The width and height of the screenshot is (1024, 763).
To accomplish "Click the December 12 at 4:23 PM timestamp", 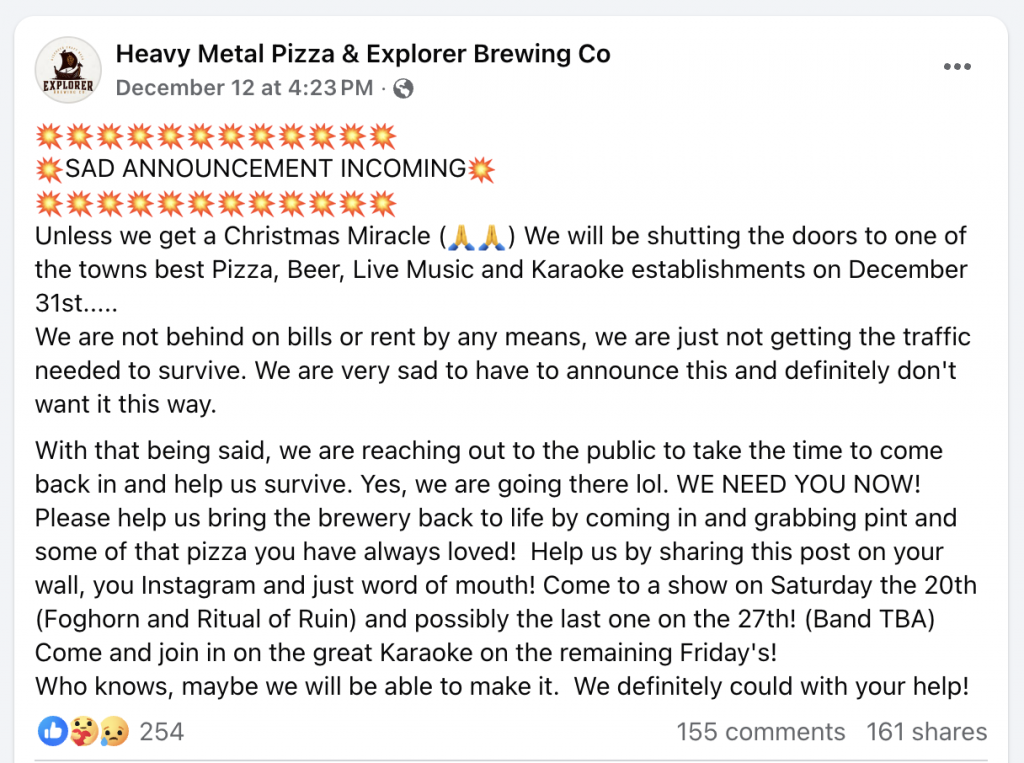I will point(244,88).
